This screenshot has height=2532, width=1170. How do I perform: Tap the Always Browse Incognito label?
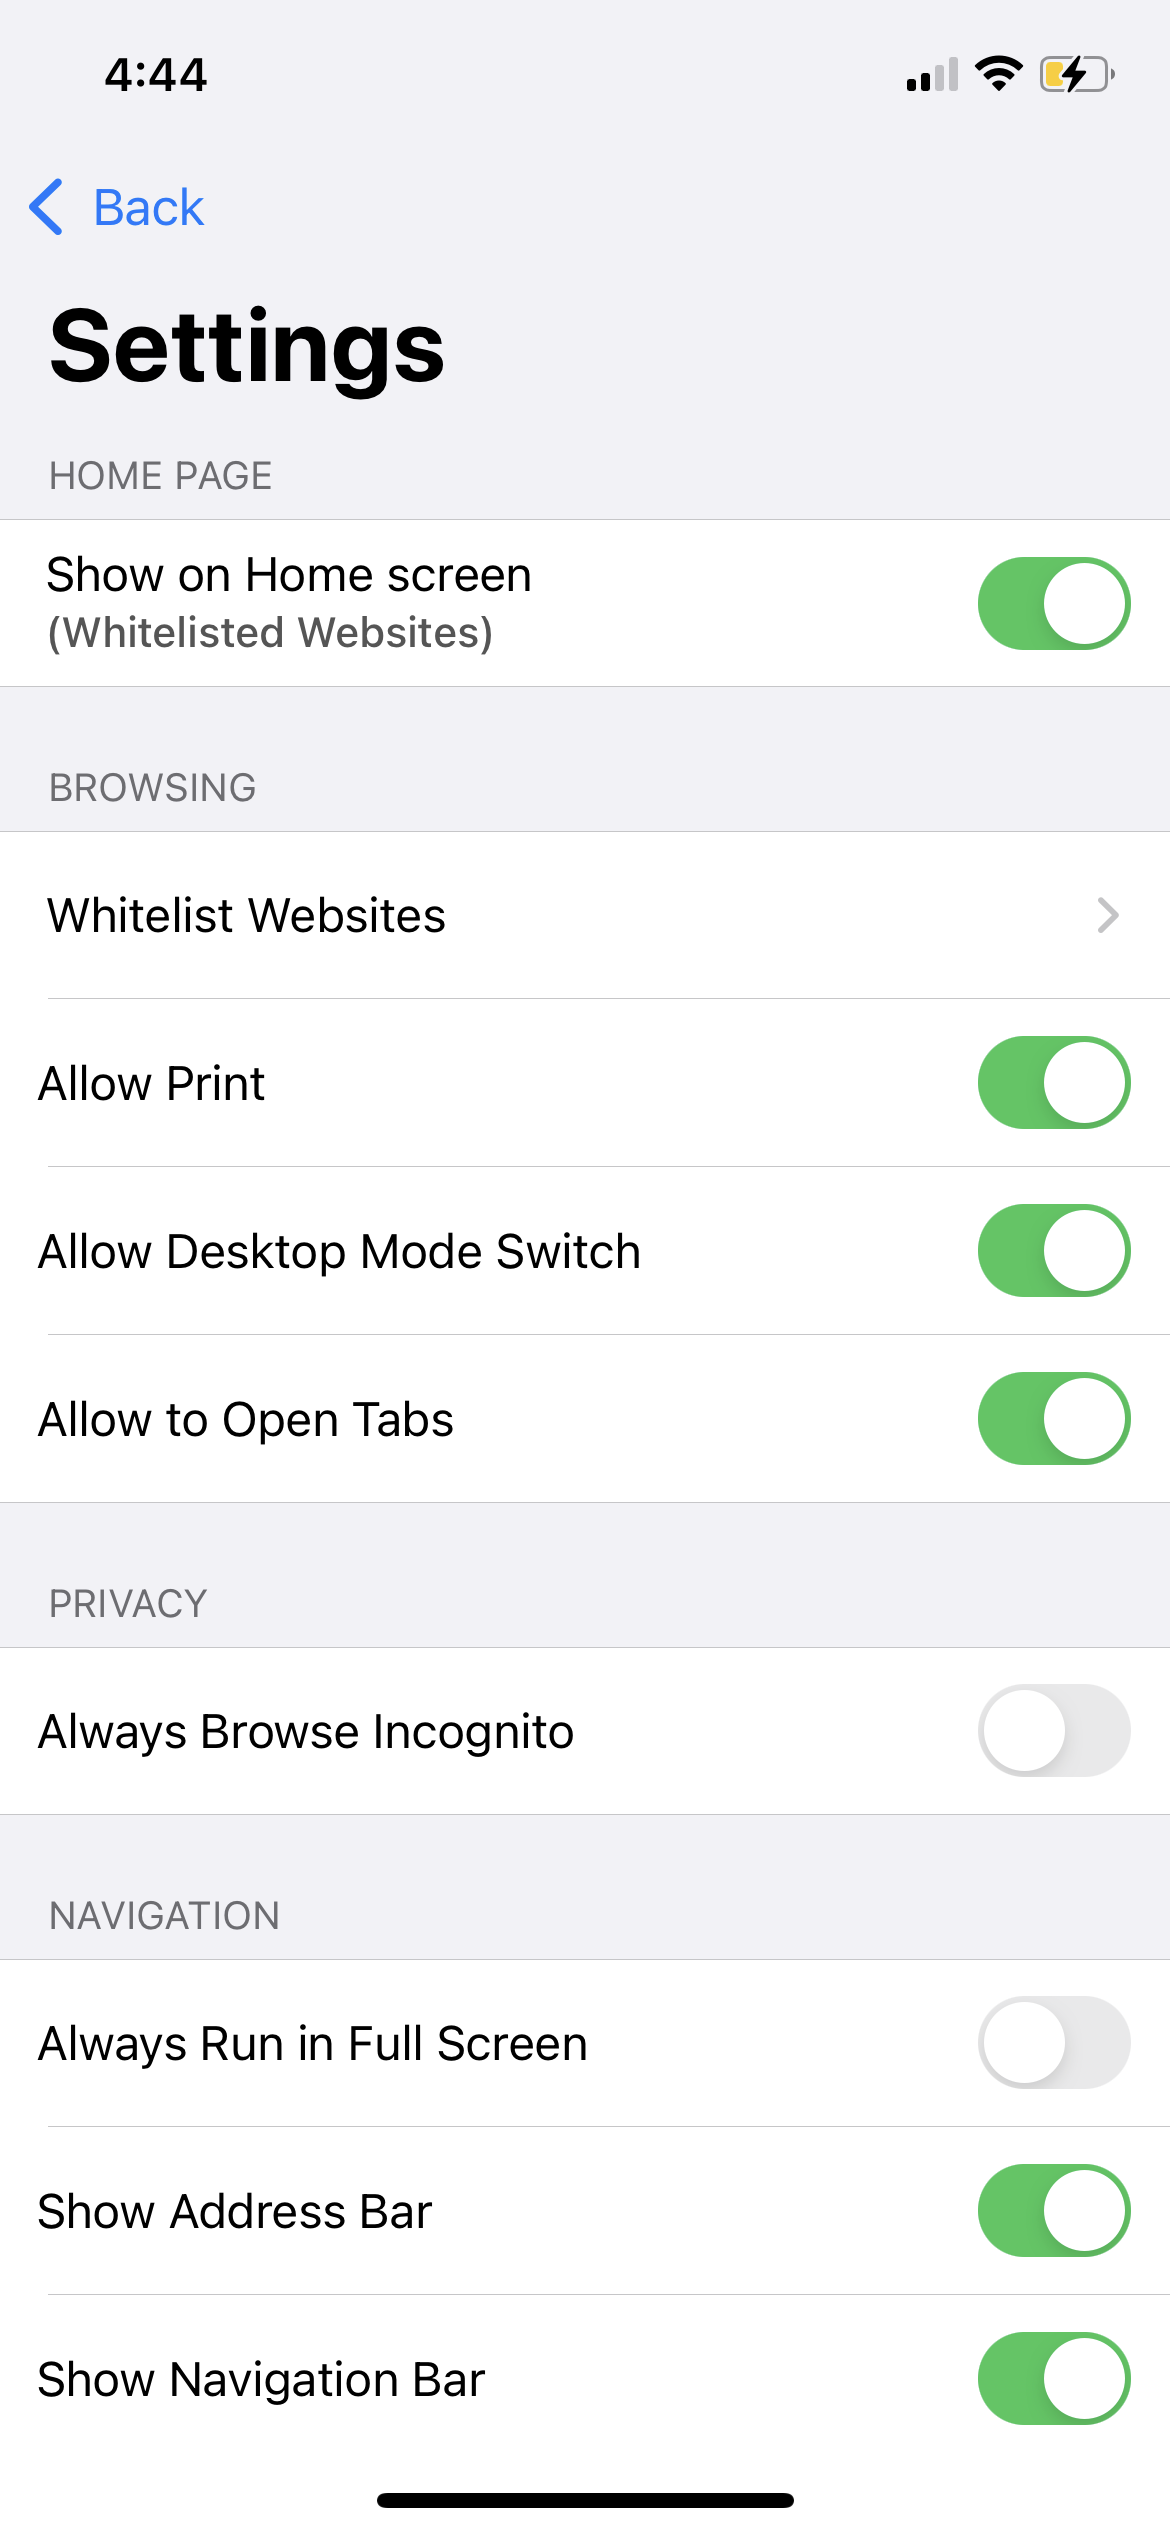point(306,1732)
